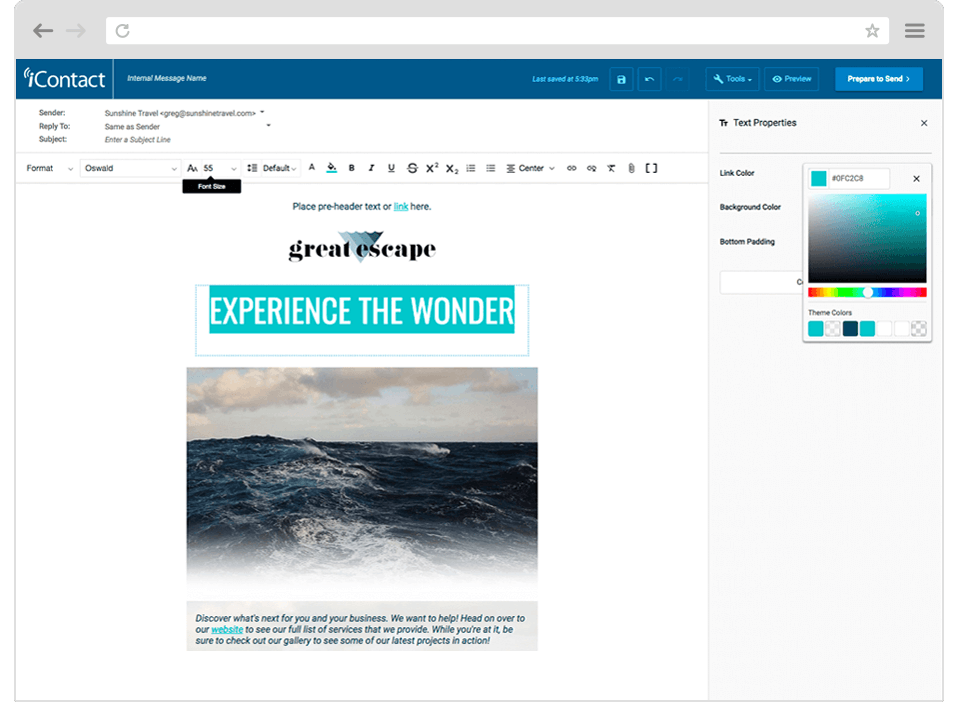This screenshot has width=960, height=702.
Task: Click the save icon in header
Action: coord(621,79)
